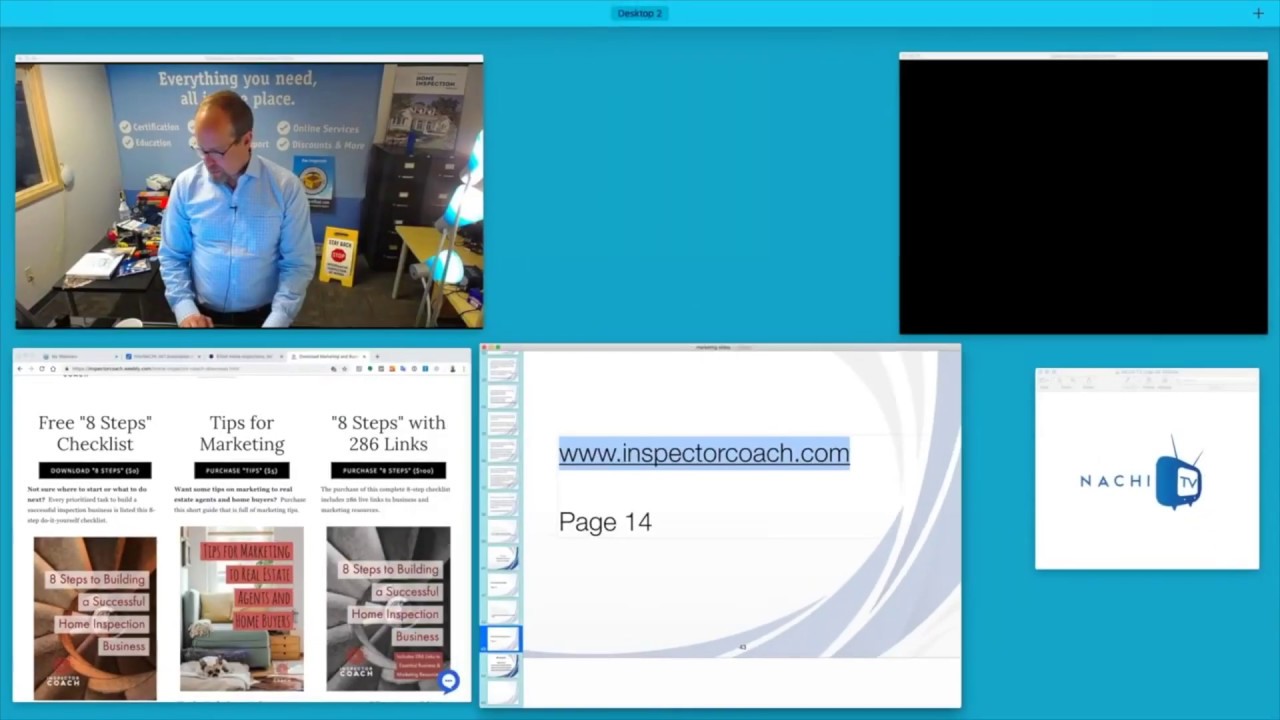Click the Free "8 Steps" Checklist heading

95,433
